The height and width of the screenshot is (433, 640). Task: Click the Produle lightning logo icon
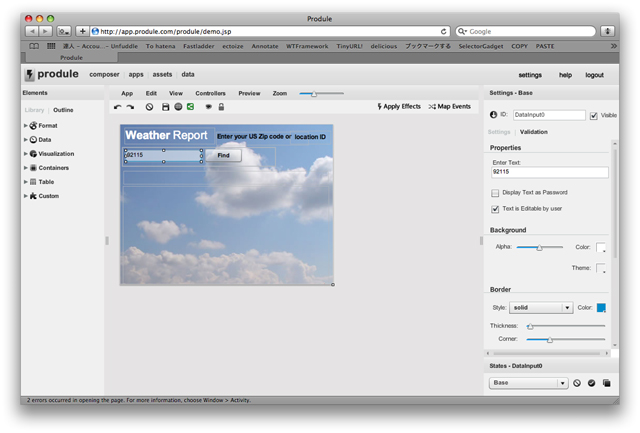tap(29, 75)
